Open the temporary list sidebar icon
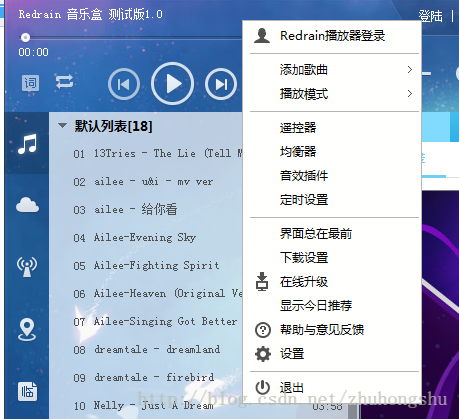The width and height of the screenshot is (459, 419). pyautogui.click(x=27, y=391)
